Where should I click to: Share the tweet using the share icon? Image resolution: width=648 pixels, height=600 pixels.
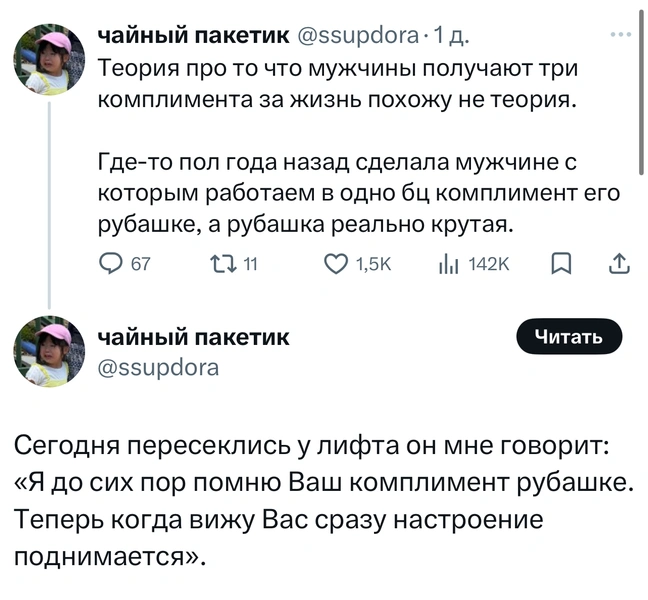618,265
